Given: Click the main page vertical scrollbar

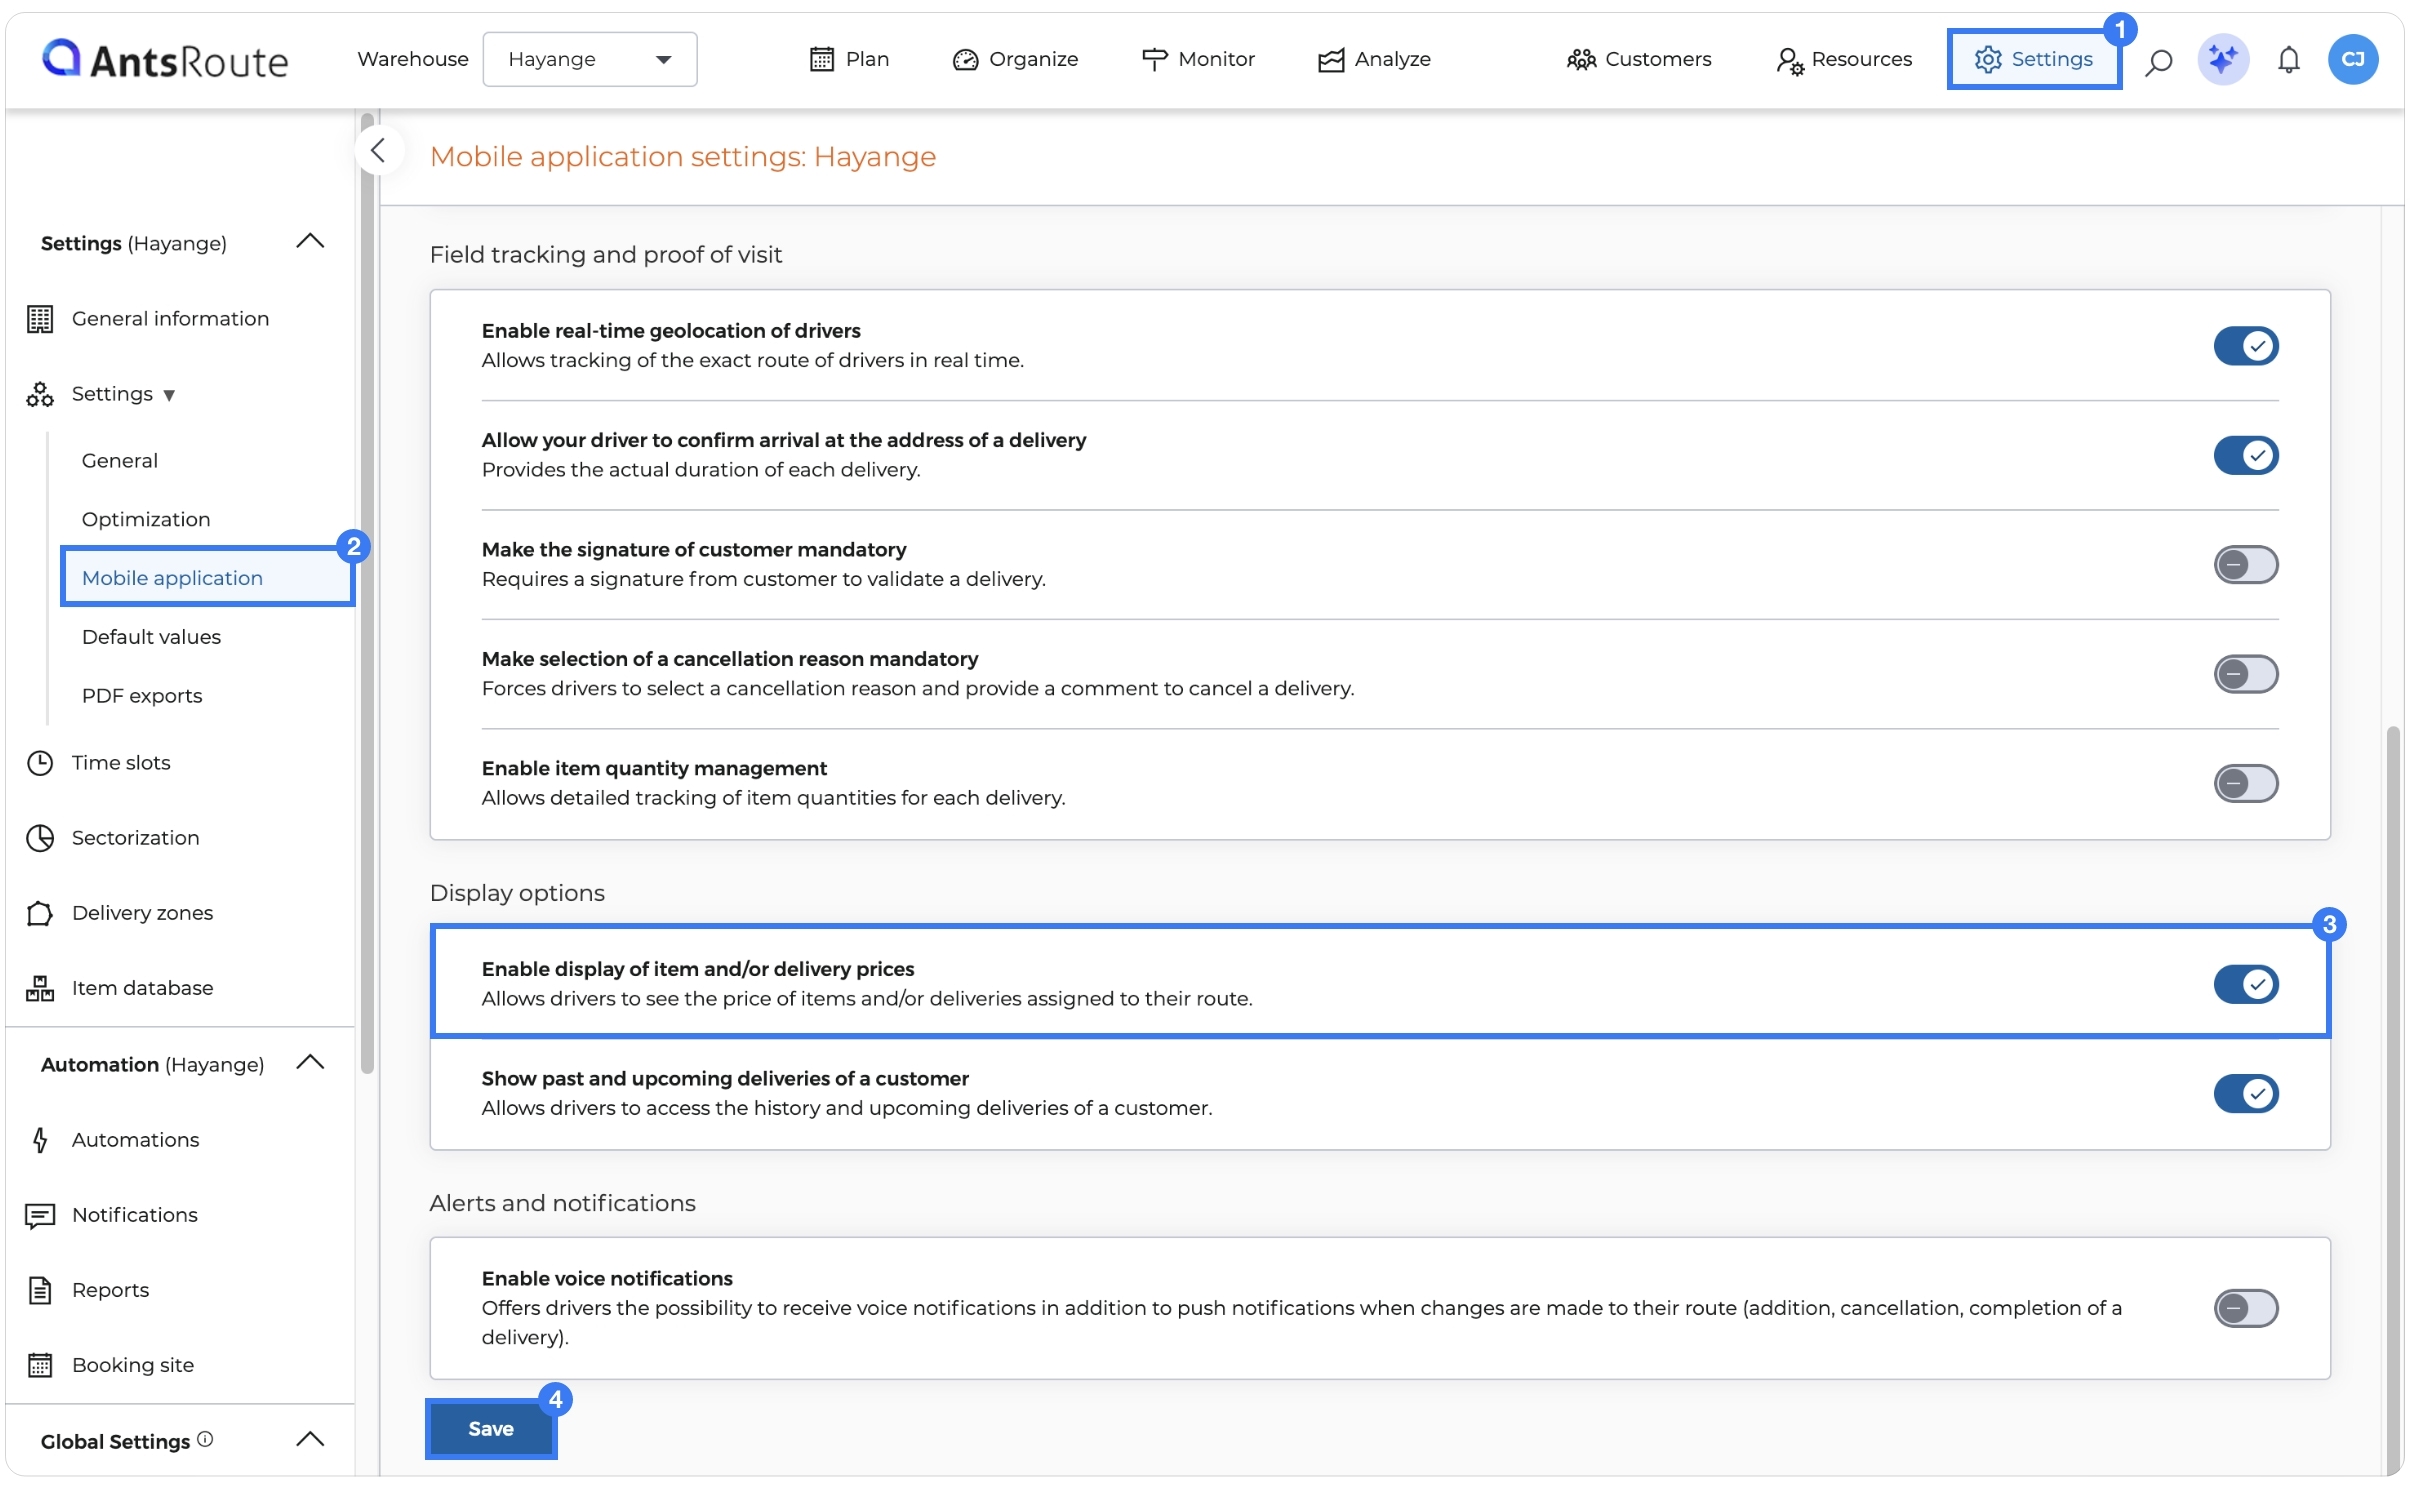Looking at the screenshot, I should (2392, 1100).
